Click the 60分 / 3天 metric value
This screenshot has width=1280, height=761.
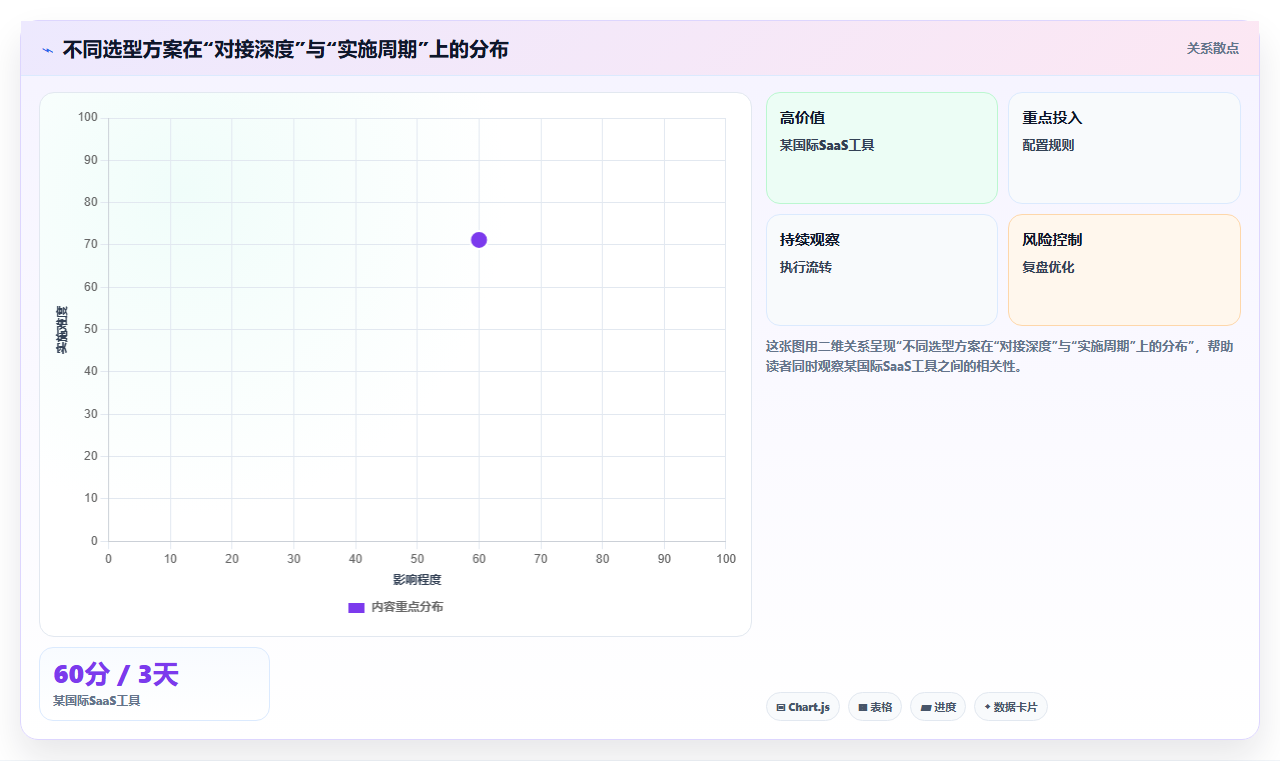[x=116, y=675]
